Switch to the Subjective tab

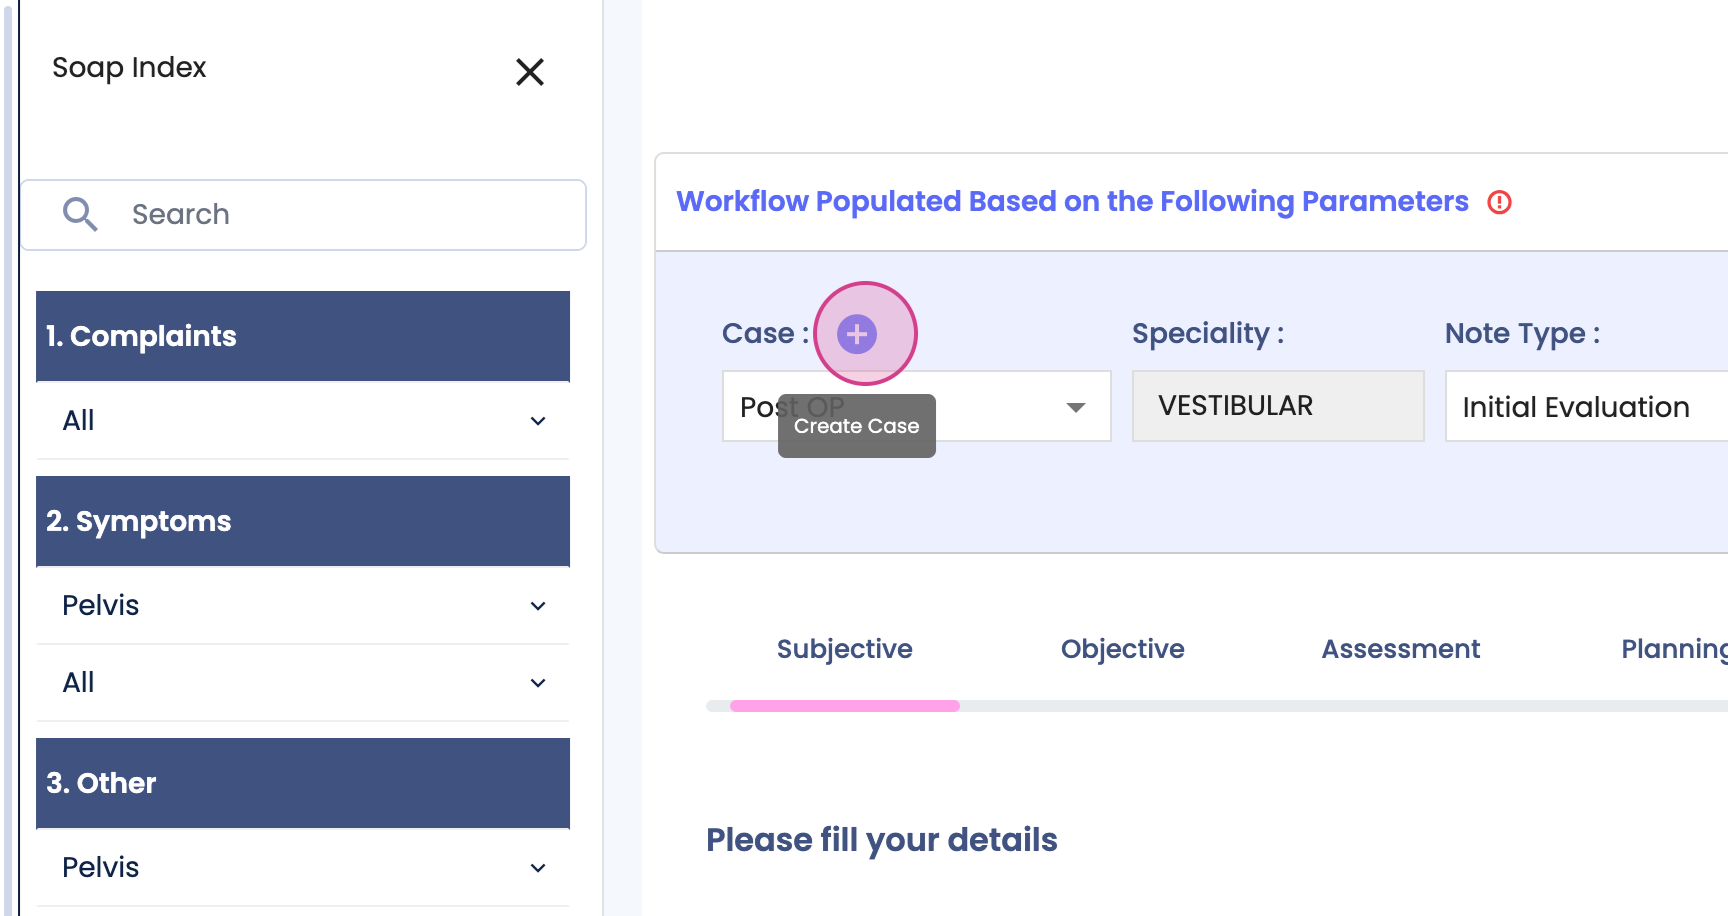click(x=844, y=649)
